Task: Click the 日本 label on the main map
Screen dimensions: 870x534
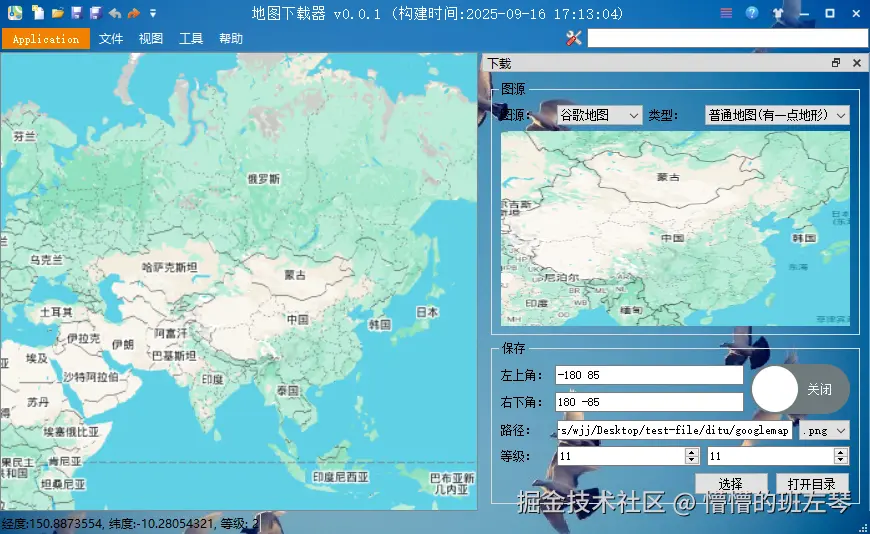Action: click(x=427, y=312)
